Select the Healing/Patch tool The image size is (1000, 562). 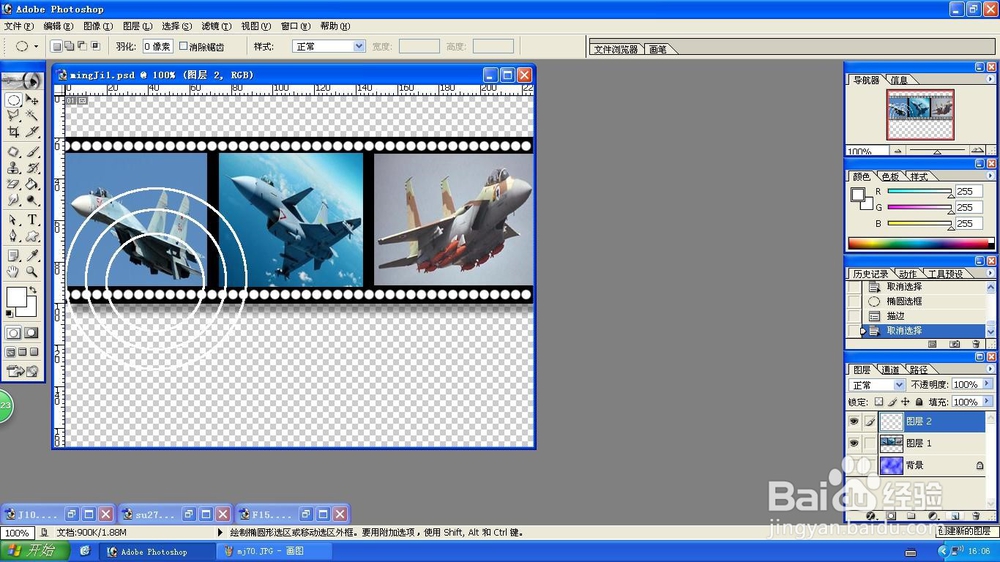(x=13, y=152)
